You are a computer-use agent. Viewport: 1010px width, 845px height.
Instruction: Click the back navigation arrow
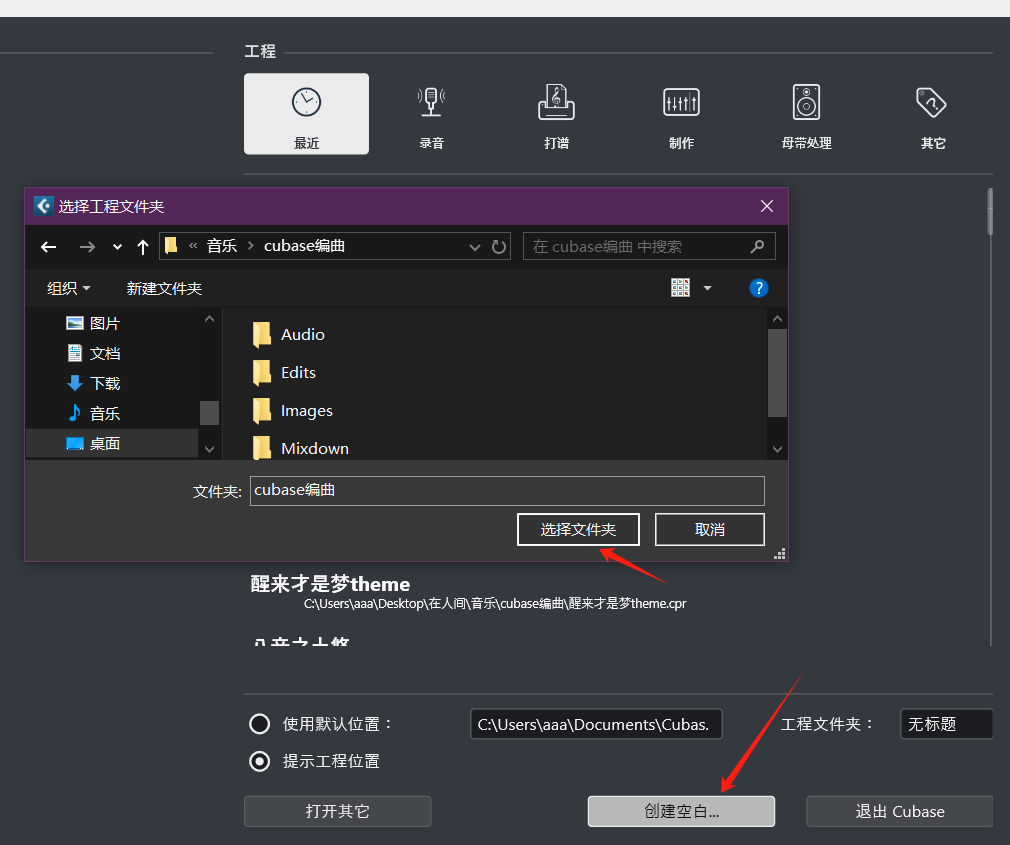tap(48, 246)
